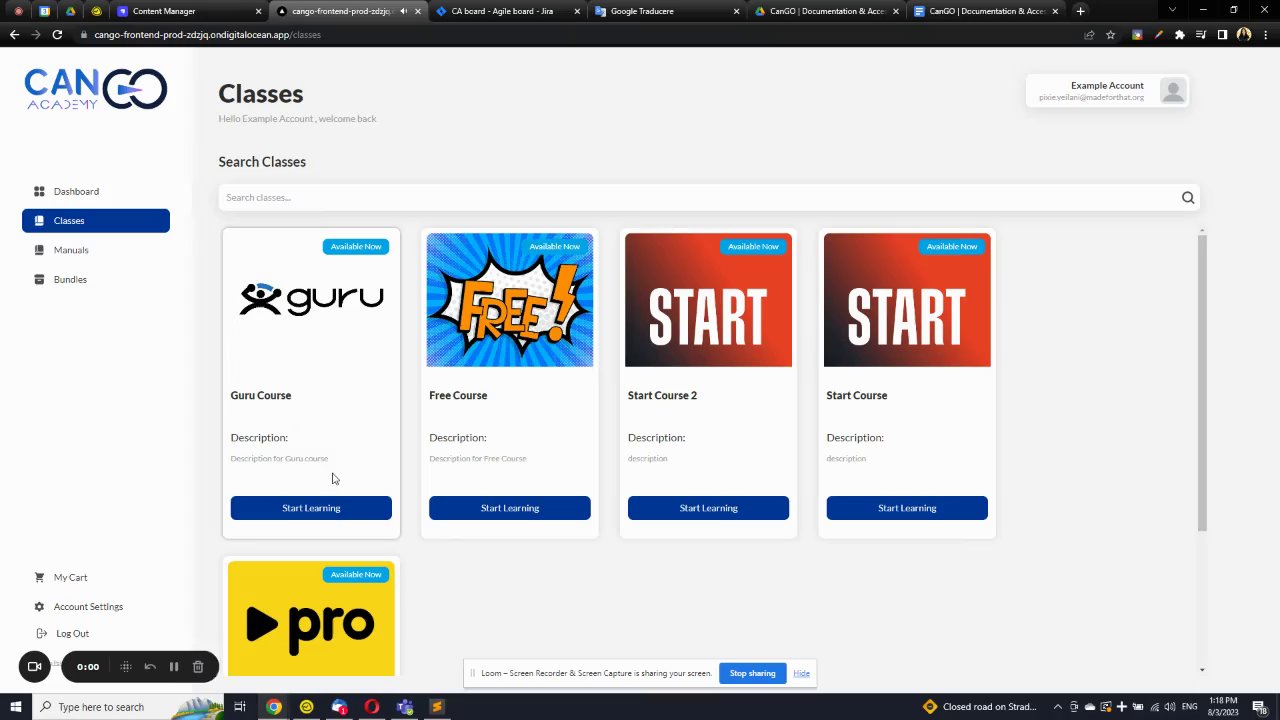Click the Loom drag handle grid icon
This screenshot has height=720, width=1280.
[126, 667]
